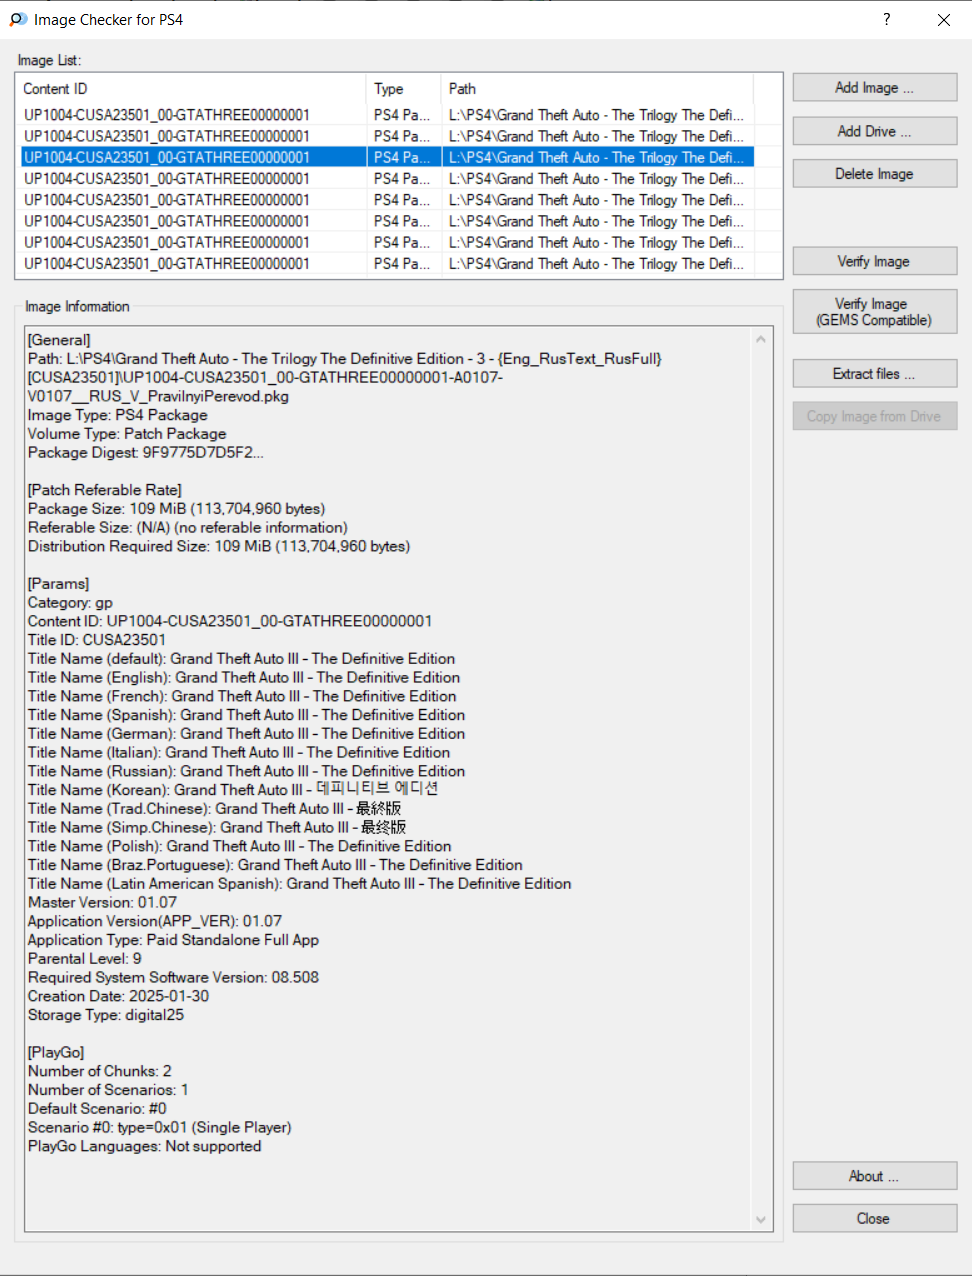Click 'PlayGo Languages: Not supported' line
The width and height of the screenshot is (972, 1276).
pos(144,1146)
